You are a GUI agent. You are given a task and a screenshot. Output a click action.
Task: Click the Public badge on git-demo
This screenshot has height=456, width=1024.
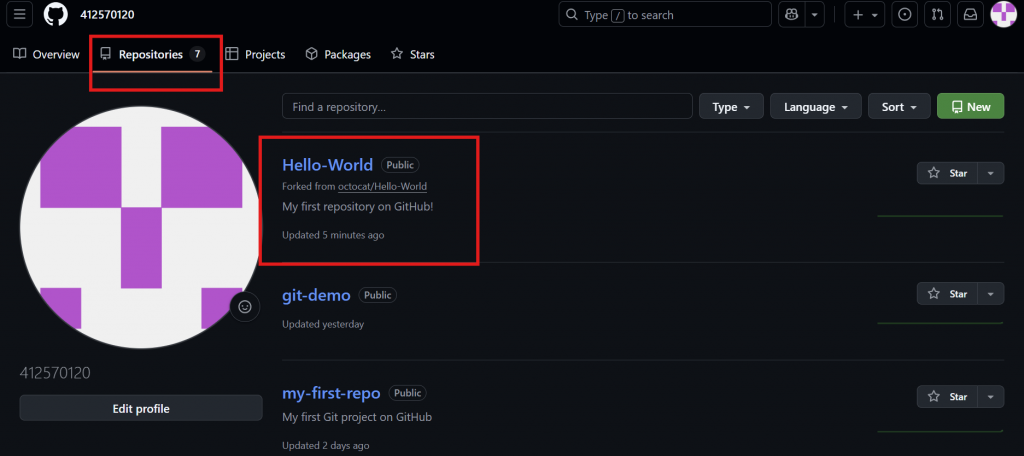(x=377, y=295)
